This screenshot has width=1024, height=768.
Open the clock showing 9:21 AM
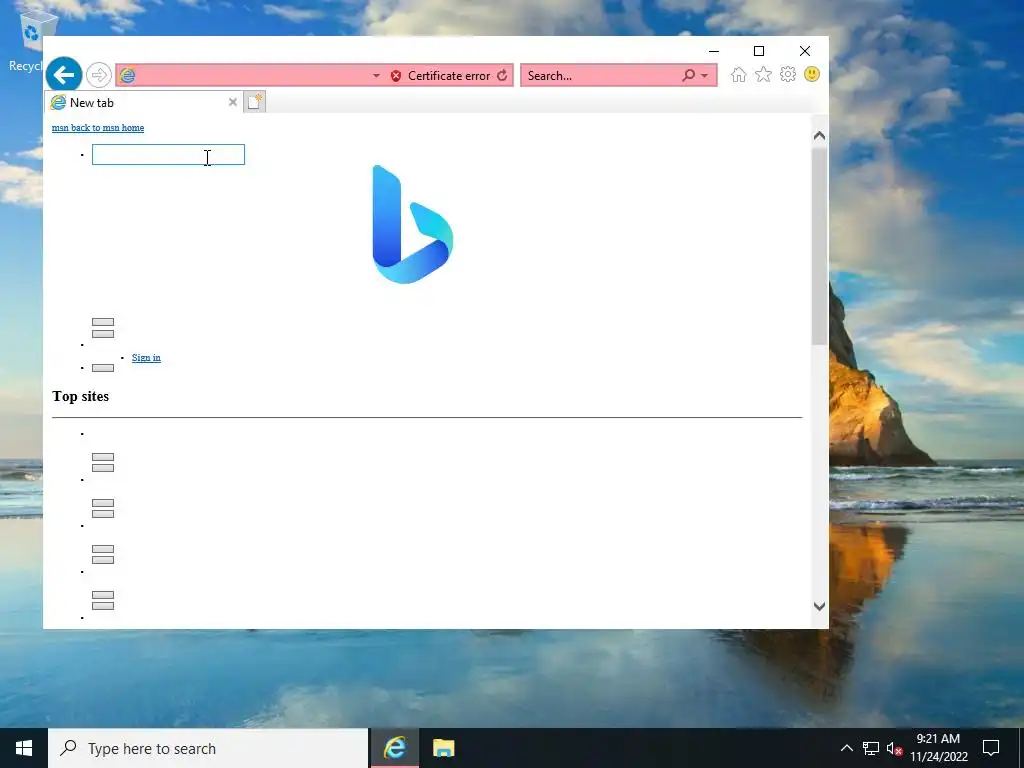[x=938, y=748]
